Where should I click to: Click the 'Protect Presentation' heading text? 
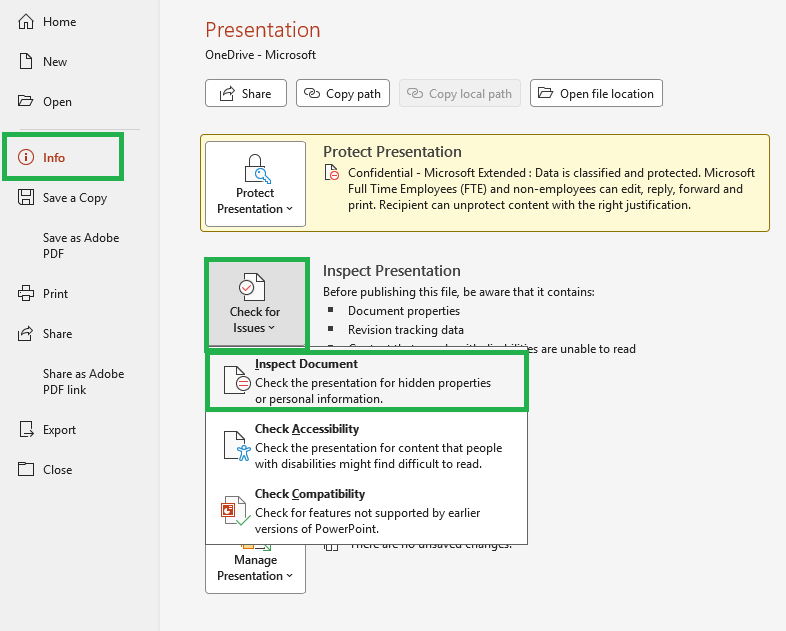point(392,151)
